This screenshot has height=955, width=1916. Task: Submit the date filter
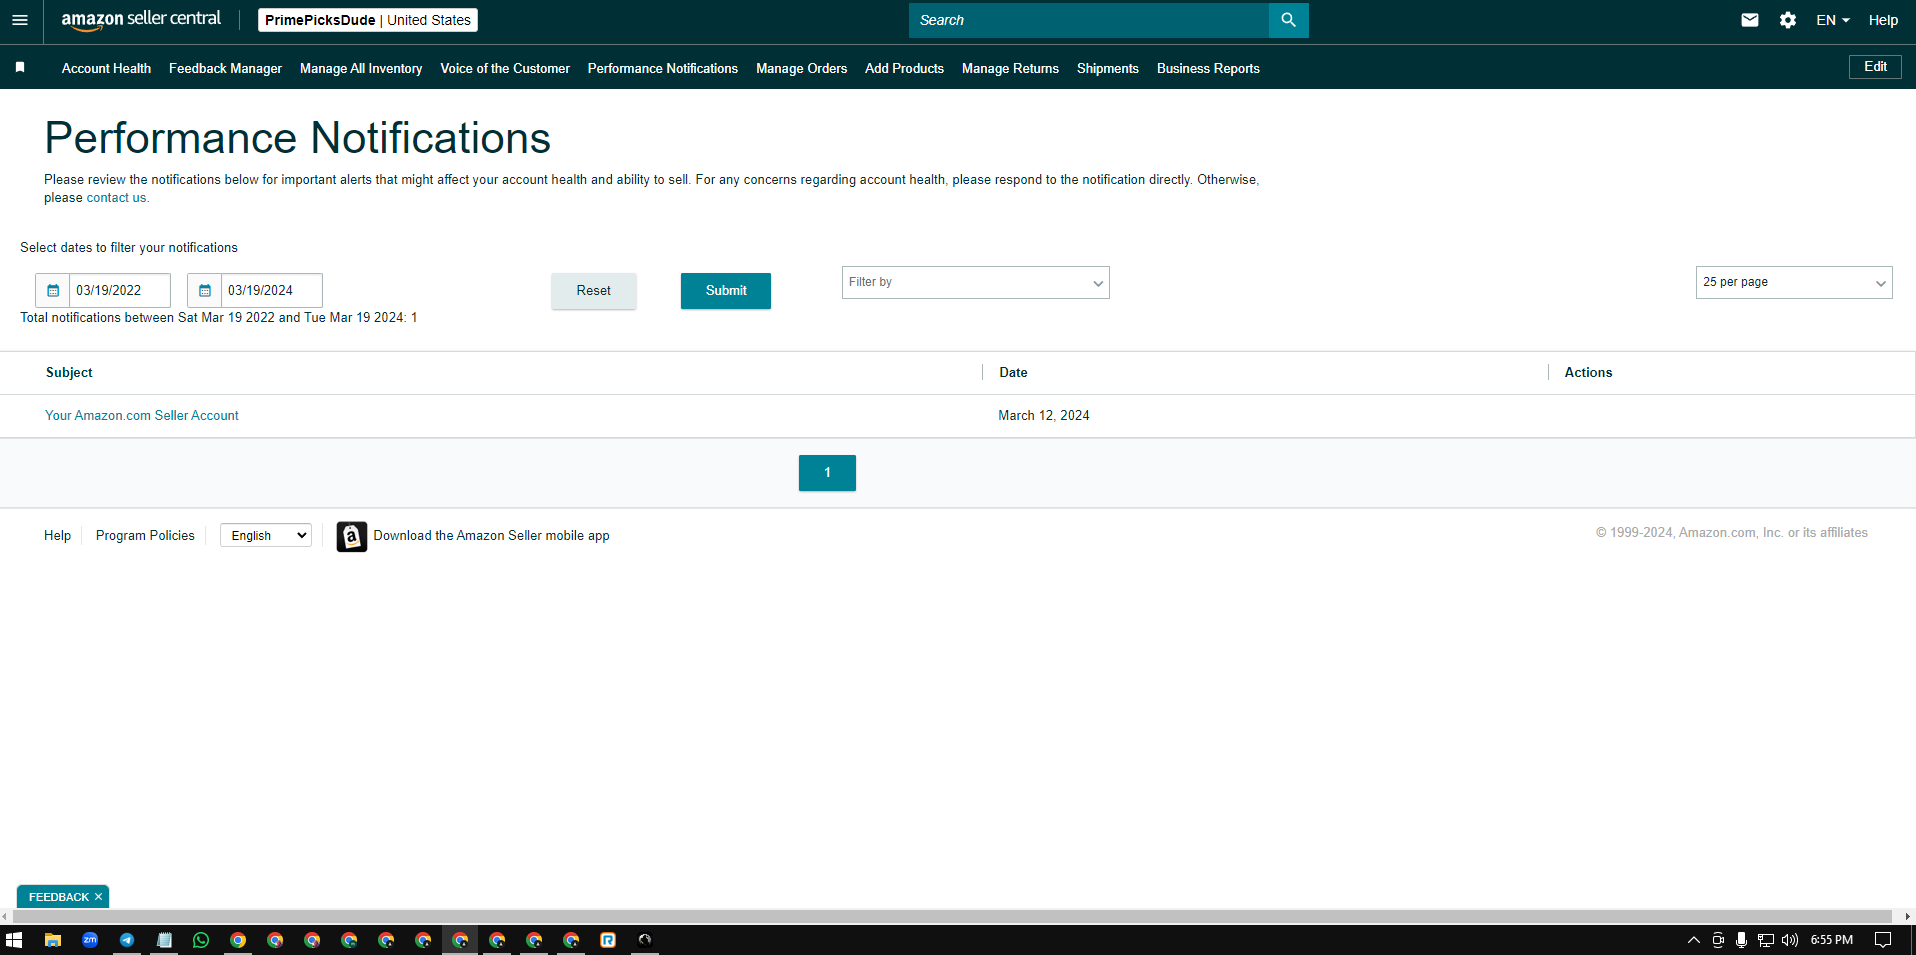click(726, 291)
